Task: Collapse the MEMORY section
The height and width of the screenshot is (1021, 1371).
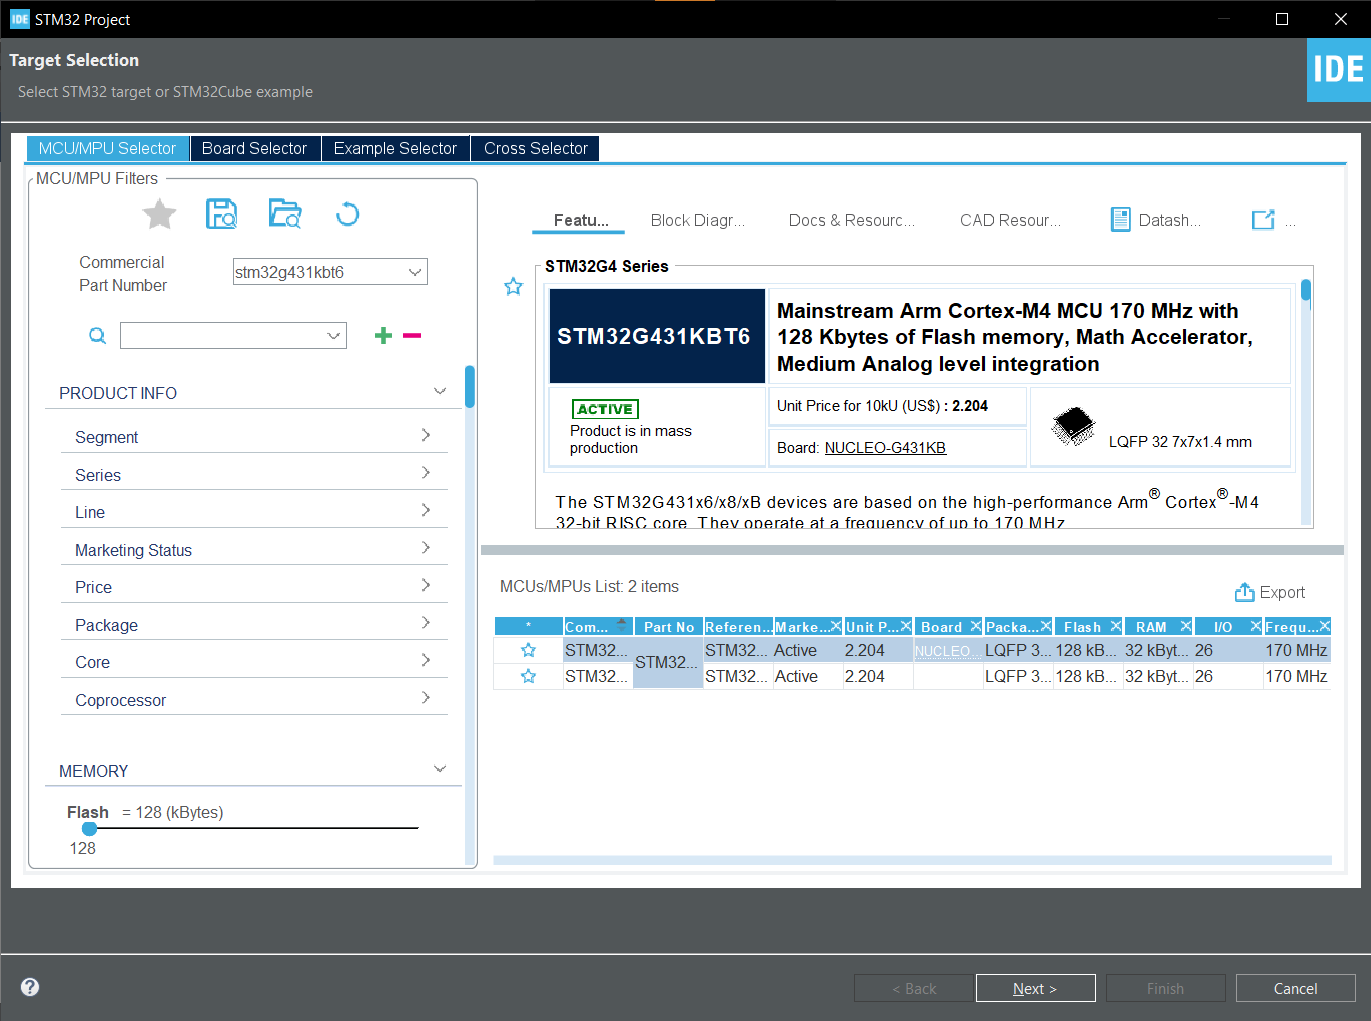Action: tap(440, 769)
